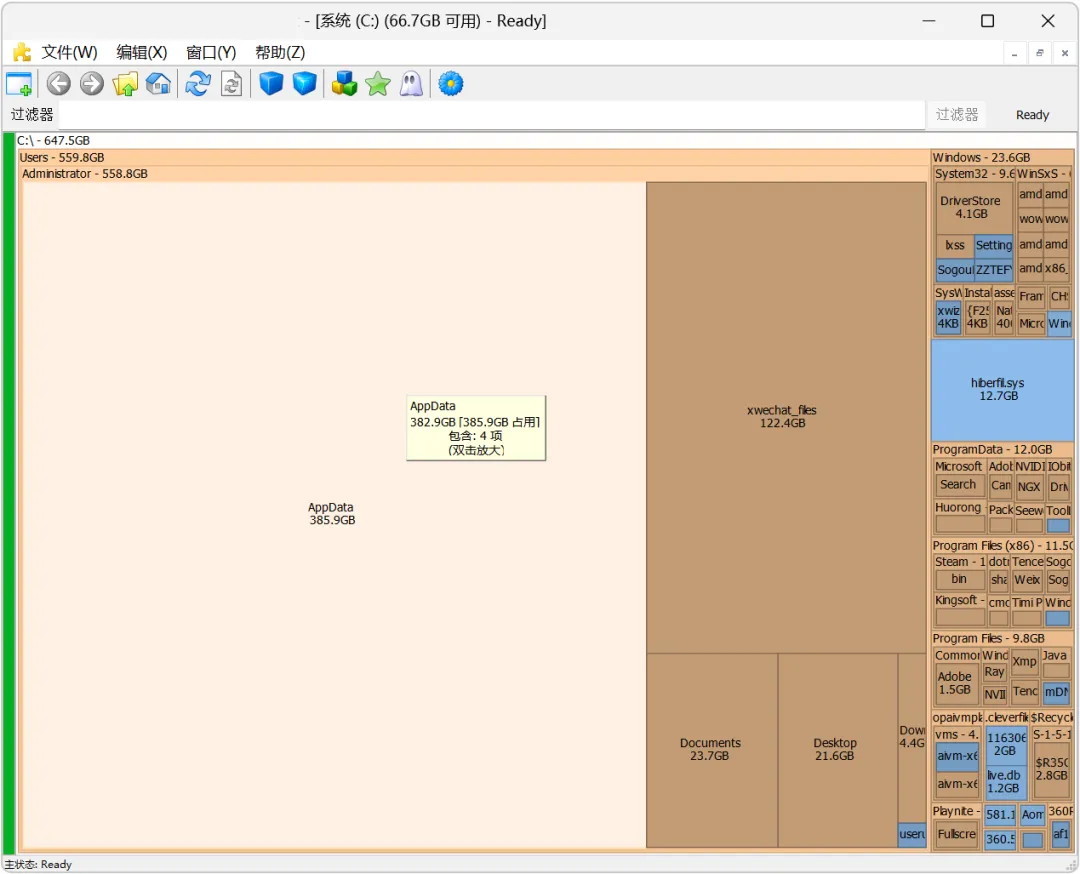
Task: Click the second blue cube detail icon
Action: click(304, 84)
